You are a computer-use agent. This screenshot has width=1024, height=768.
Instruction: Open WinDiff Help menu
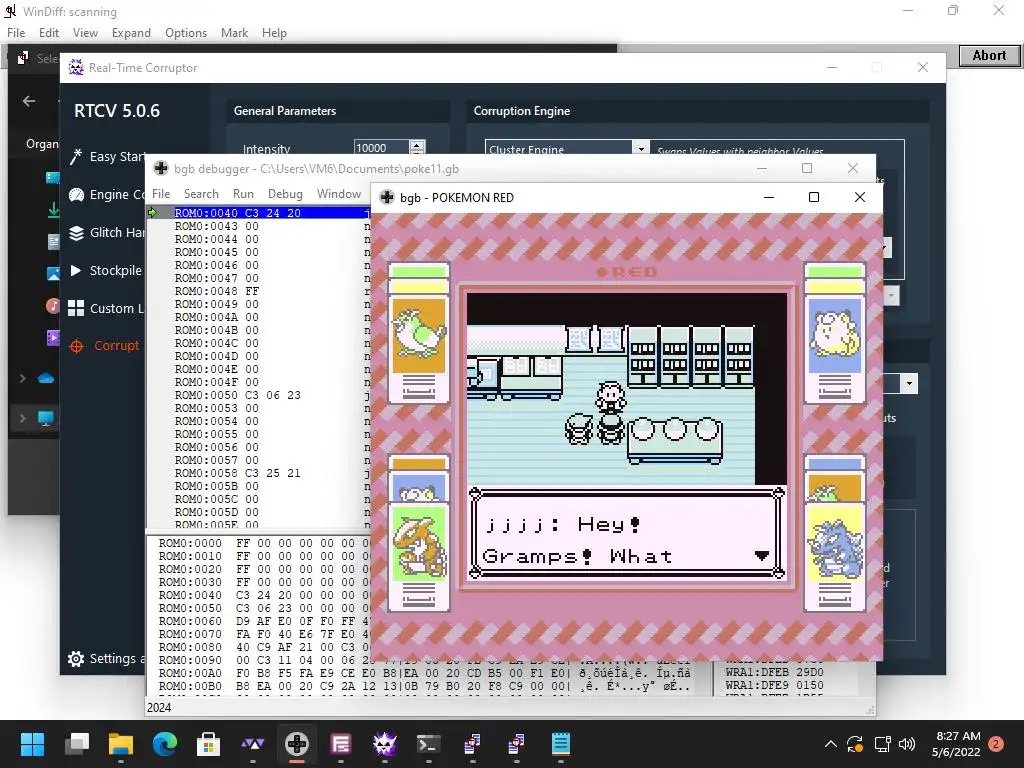tap(274, 33)
